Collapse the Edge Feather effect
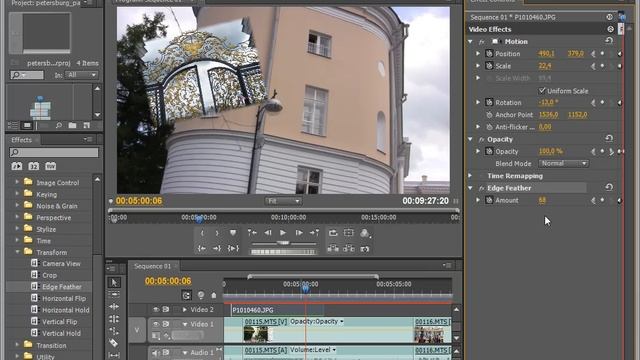Viewport: 640px width, 360px height. (x=470, y=188)
